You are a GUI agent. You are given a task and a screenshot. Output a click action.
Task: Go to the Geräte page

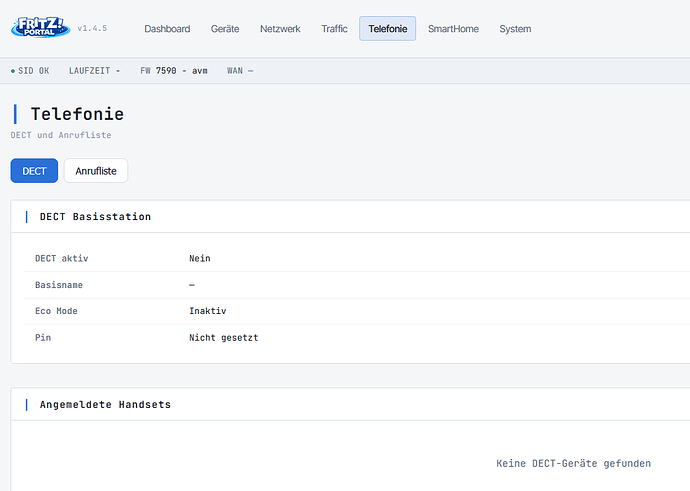(225, 29)
